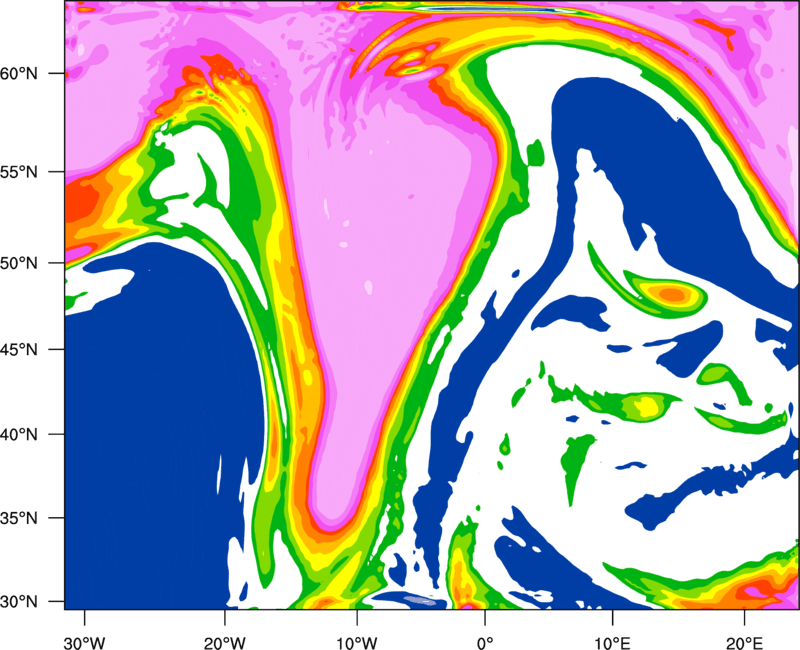Click the 30°N latitude label

coord(19,602)
